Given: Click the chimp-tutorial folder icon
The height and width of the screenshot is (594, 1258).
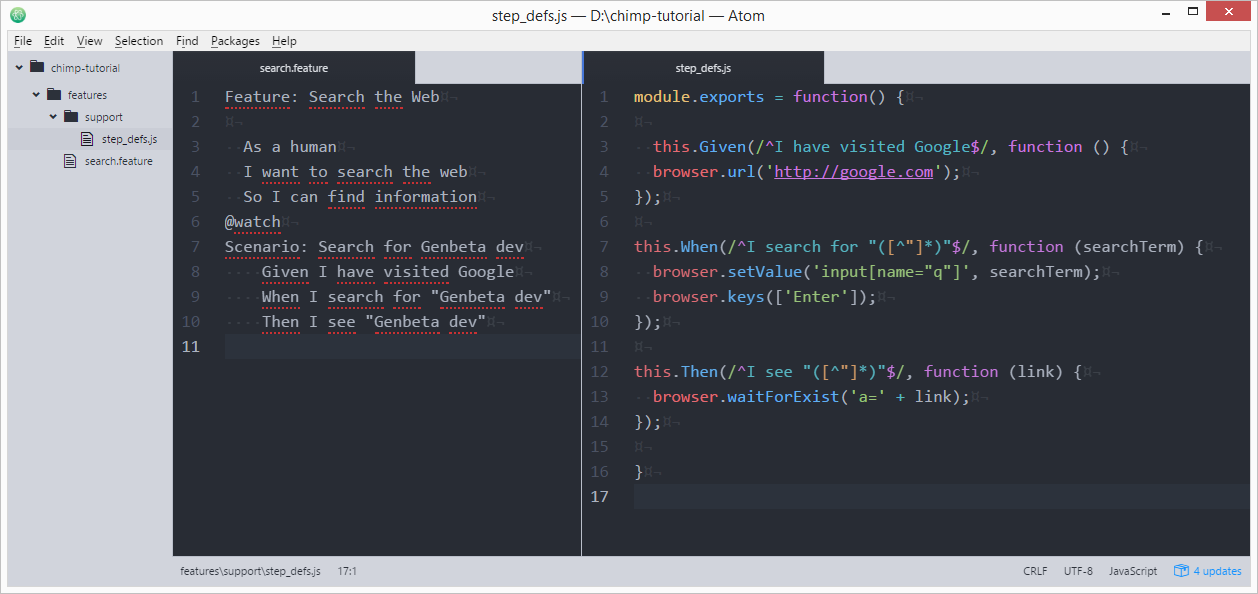Looking at the screenshot, I should 38,68.
